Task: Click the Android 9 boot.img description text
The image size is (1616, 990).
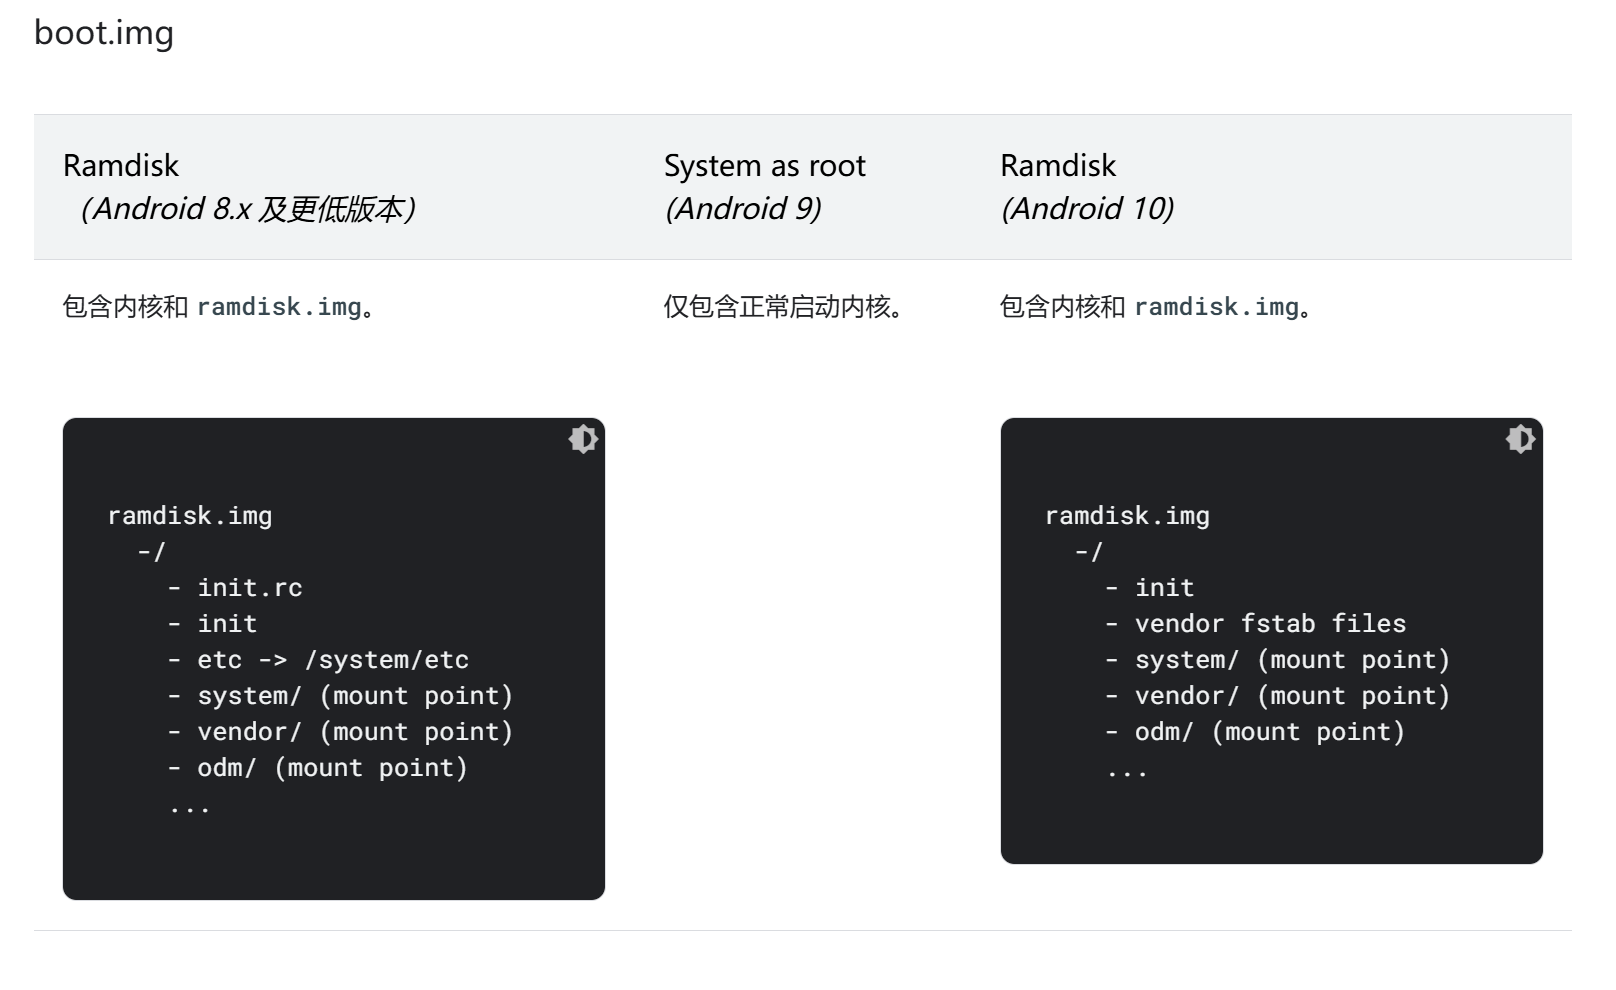Action: (x=783, y=306)
